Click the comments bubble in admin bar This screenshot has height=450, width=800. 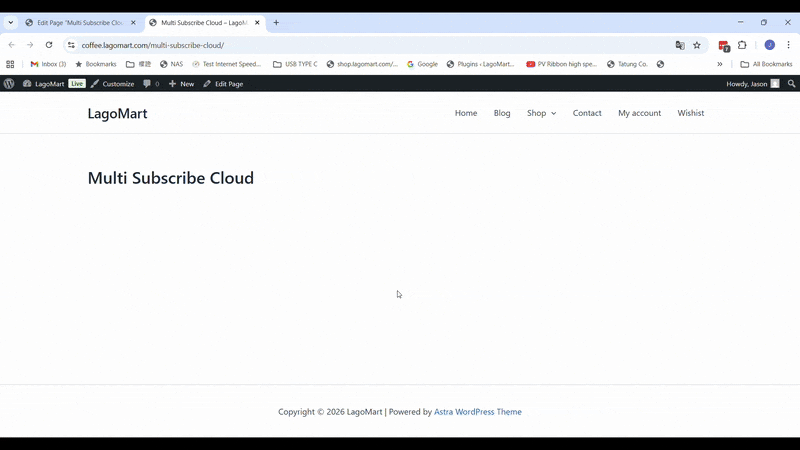(151, 84)
